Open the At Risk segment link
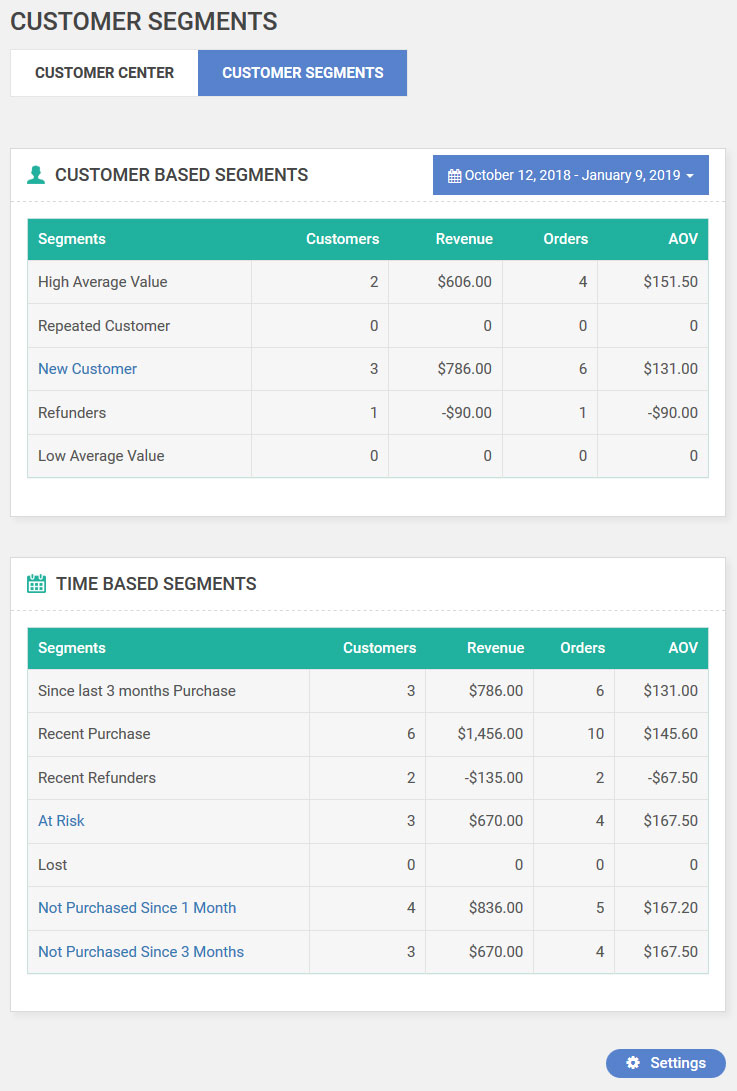737x1091 pixels. click(x=61, y=821)
